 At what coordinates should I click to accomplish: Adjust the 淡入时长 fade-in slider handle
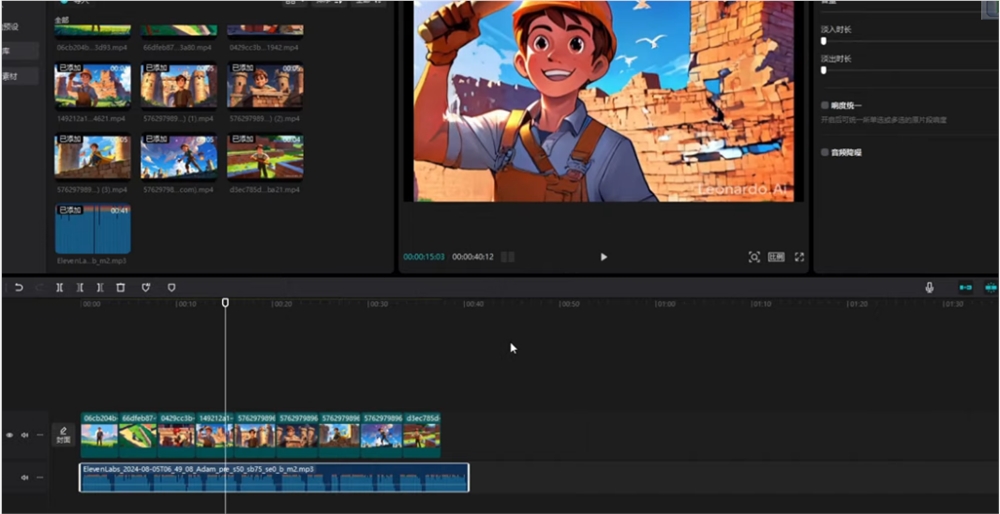[823, 41]
